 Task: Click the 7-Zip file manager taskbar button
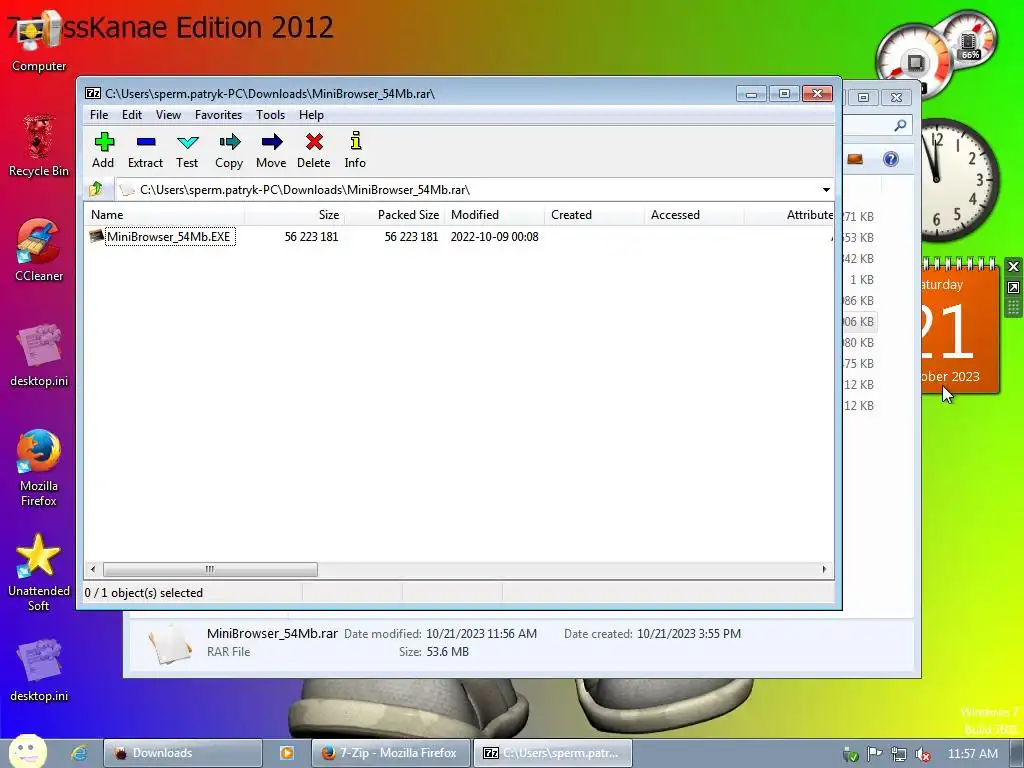click(553, 753)
